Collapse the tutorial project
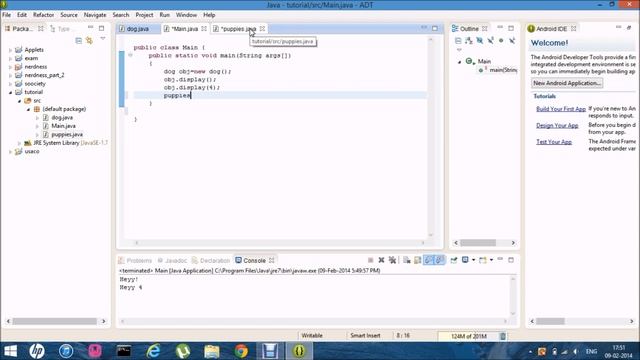Viewport: 640px width, 360px height. pos(10,92)
